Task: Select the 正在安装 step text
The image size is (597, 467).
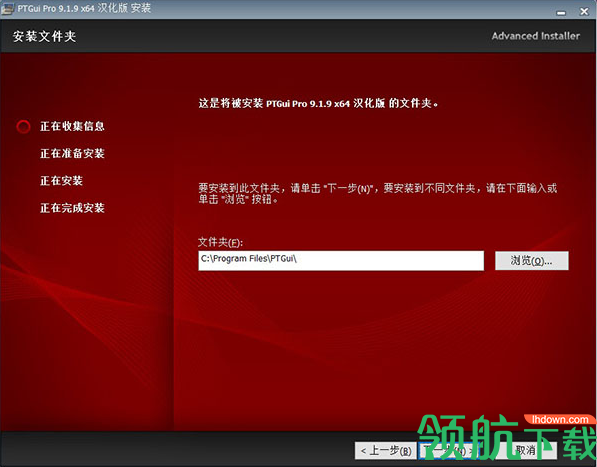Action: coord(61,181)
